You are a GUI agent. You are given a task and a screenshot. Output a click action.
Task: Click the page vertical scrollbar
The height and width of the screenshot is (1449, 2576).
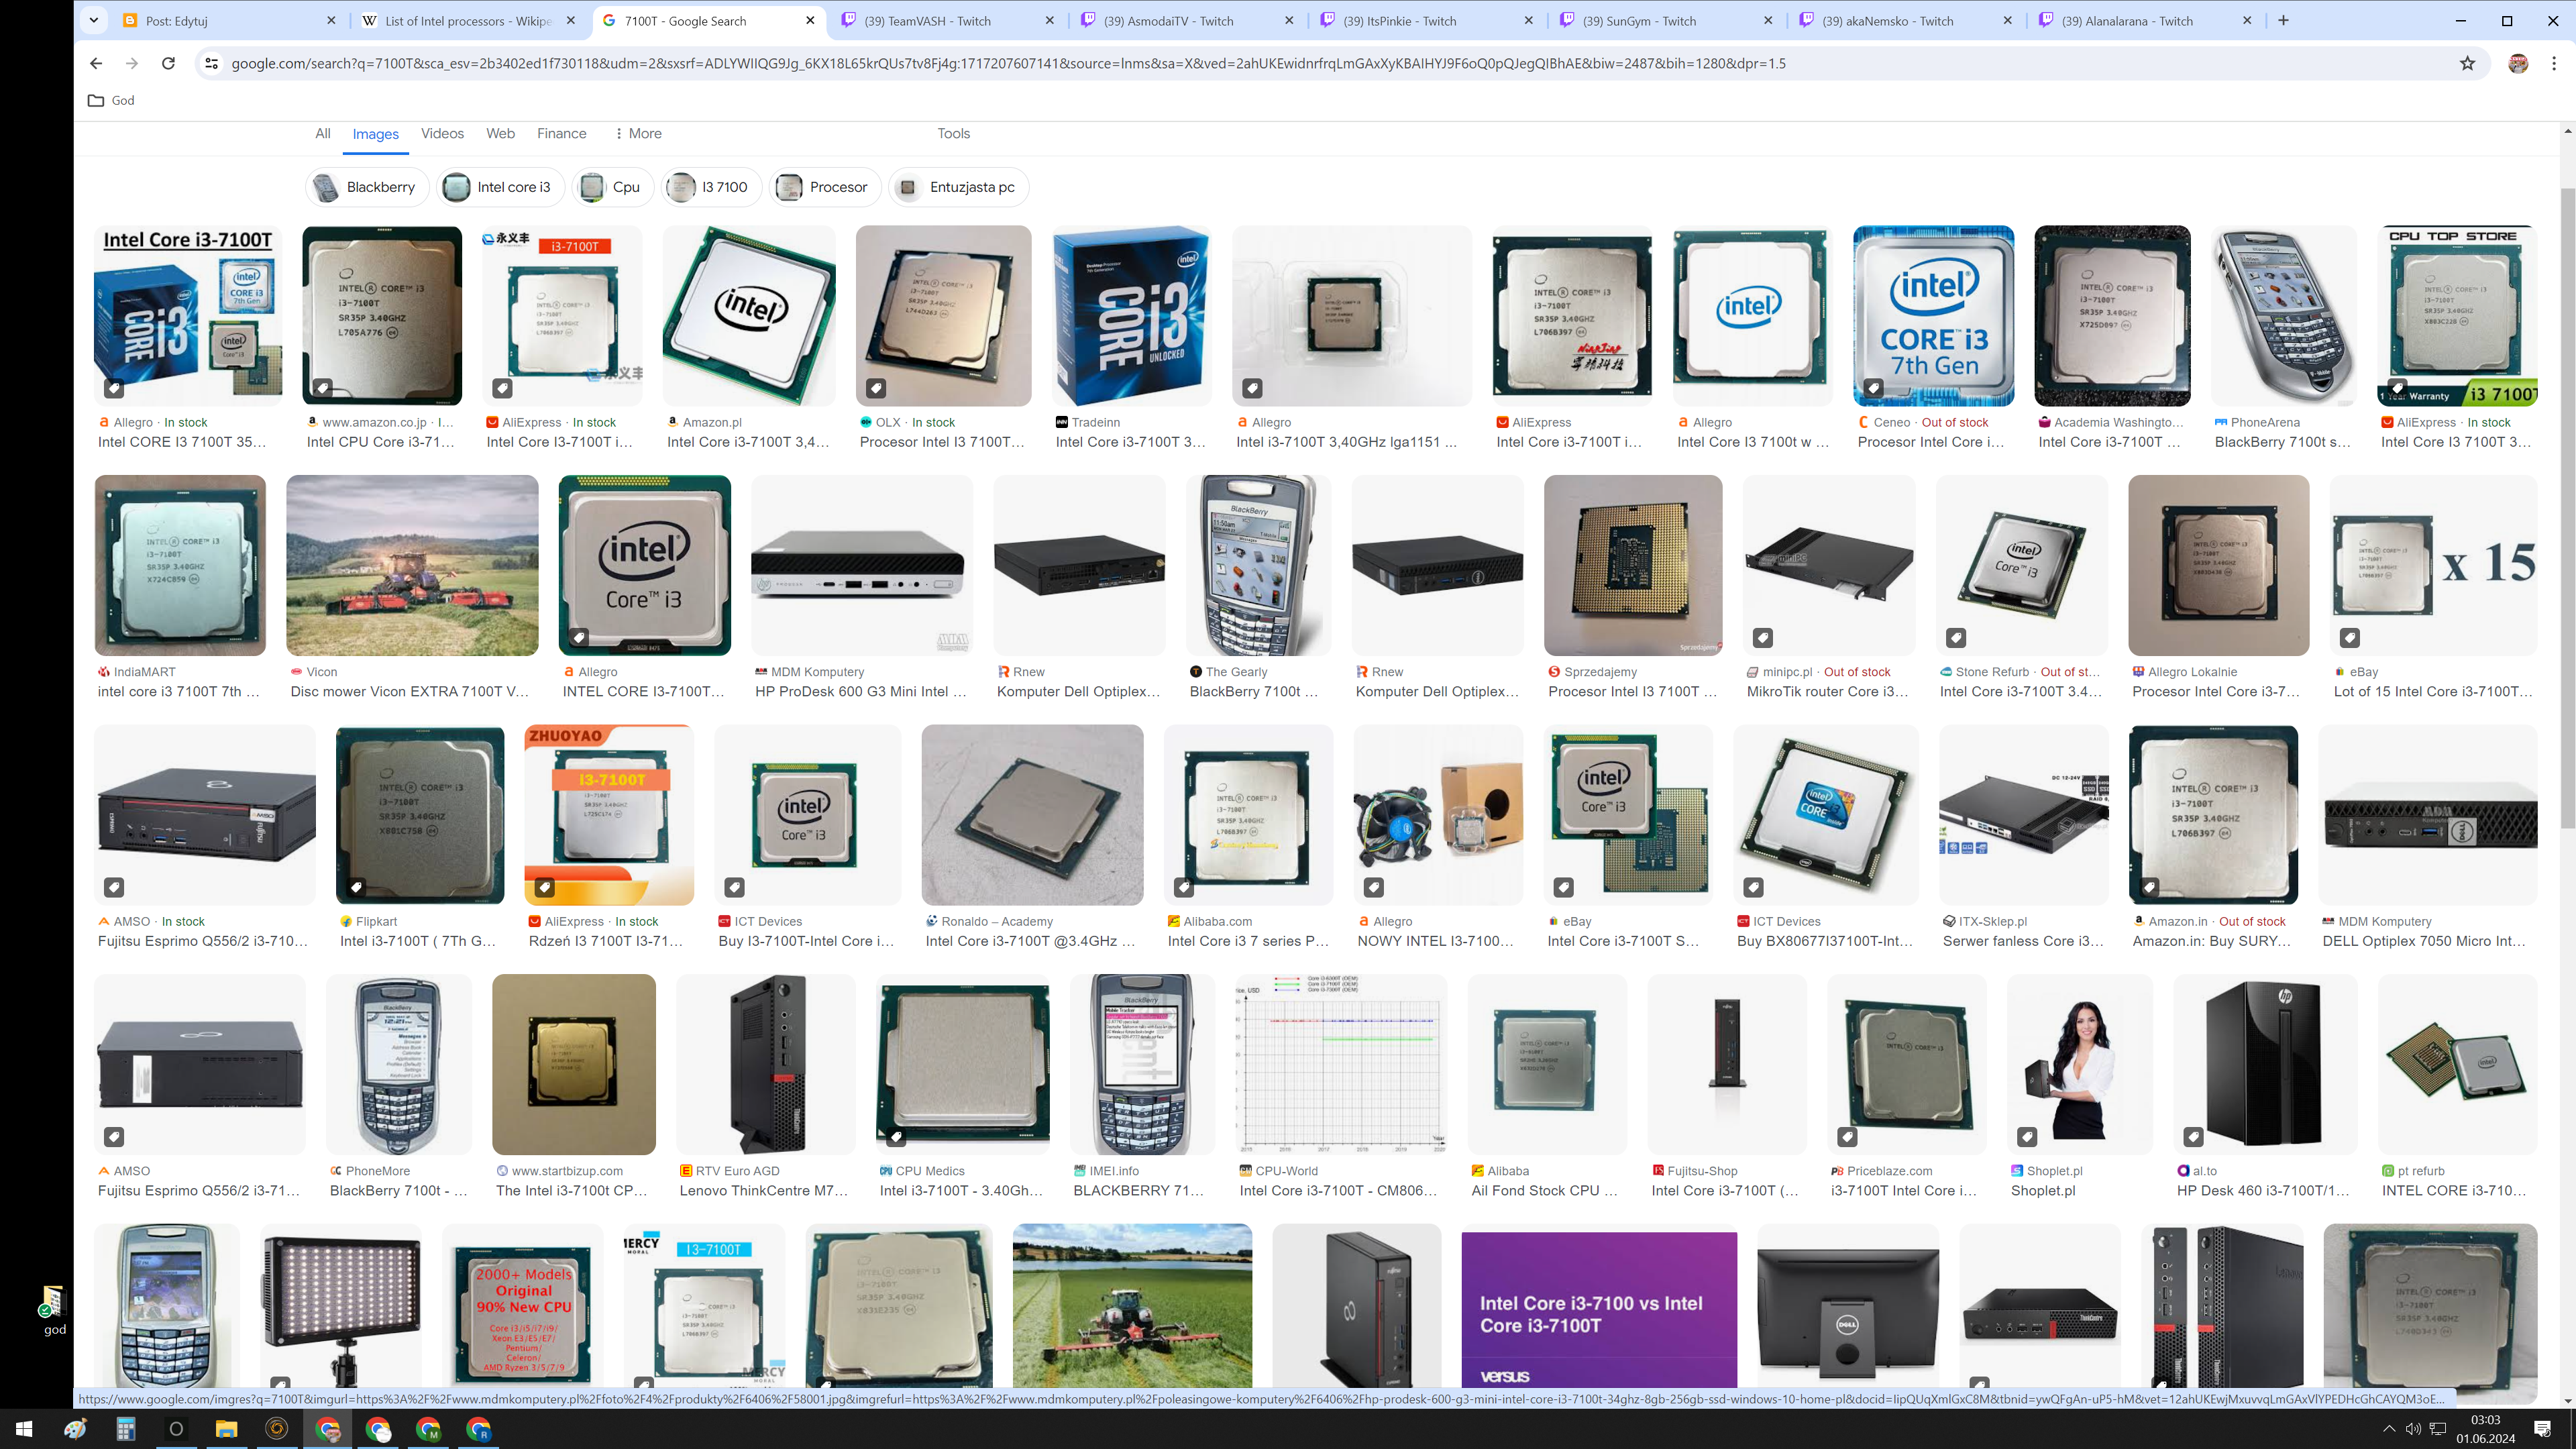click(x=2567, y=500)
